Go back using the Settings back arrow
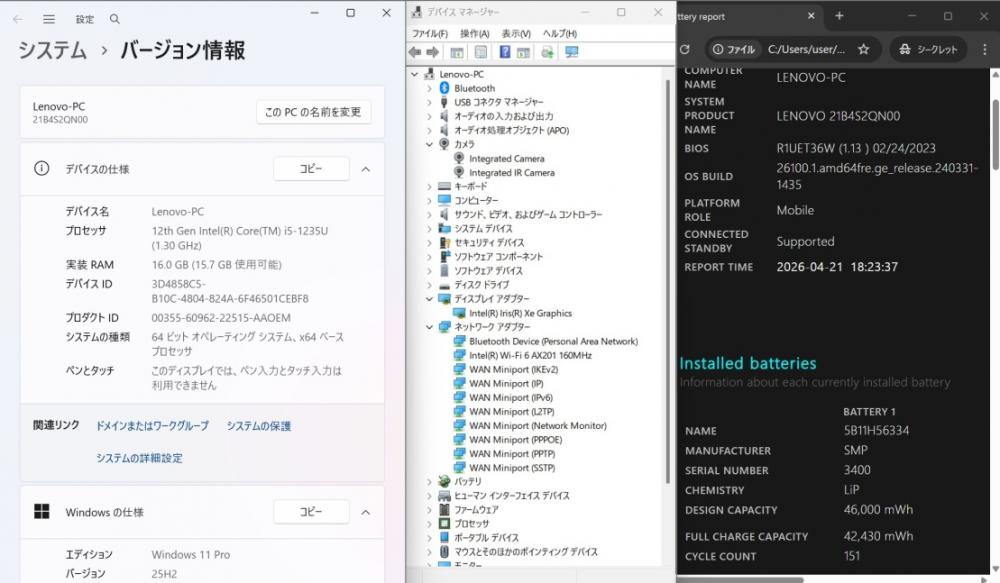Viewport: 1000px width, 583px height. 18,19
